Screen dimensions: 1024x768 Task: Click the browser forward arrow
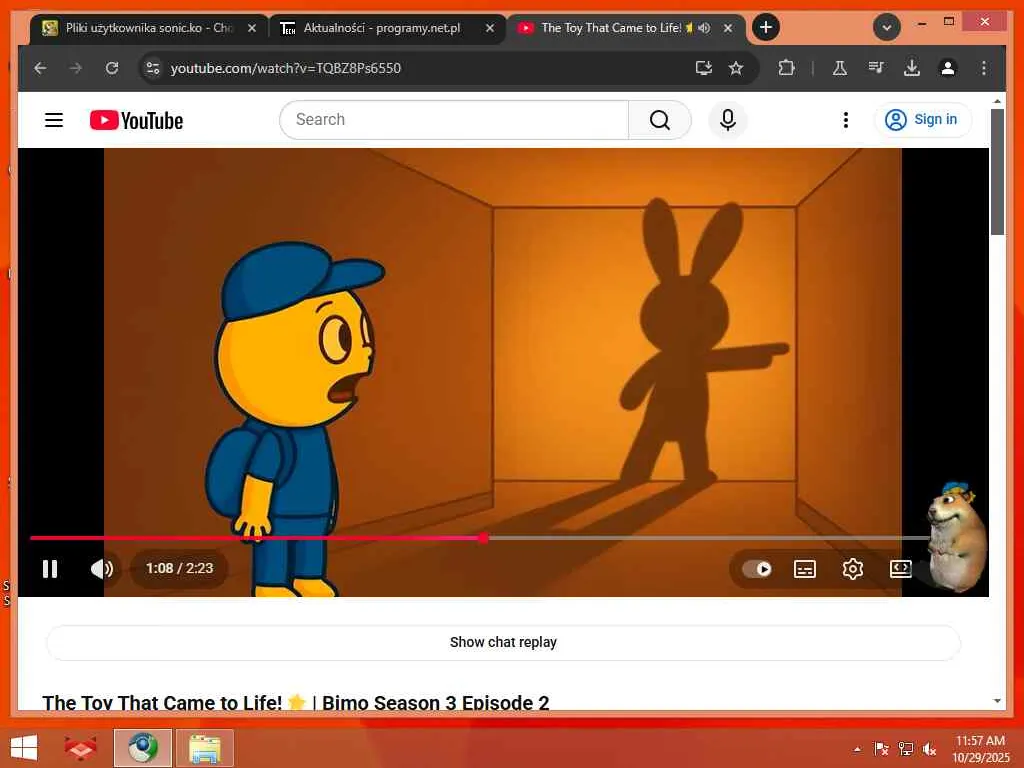pos(76,68)
